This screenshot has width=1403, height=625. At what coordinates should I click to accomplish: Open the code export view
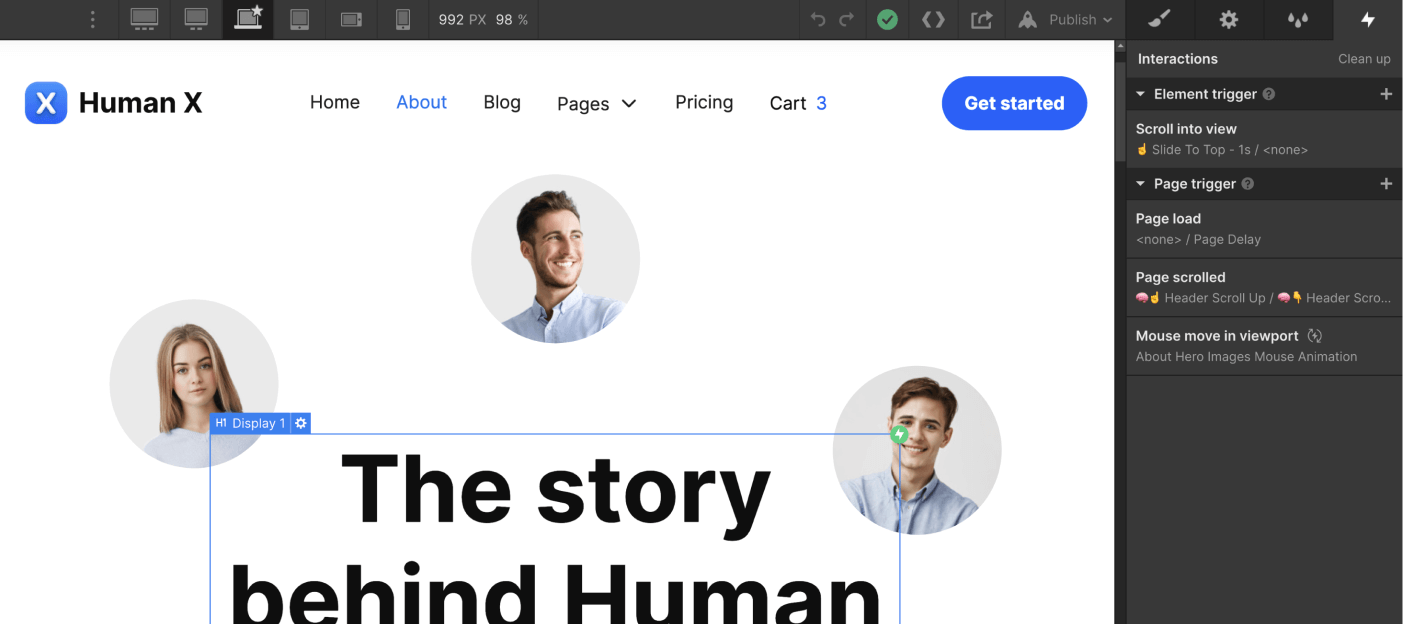932,19
